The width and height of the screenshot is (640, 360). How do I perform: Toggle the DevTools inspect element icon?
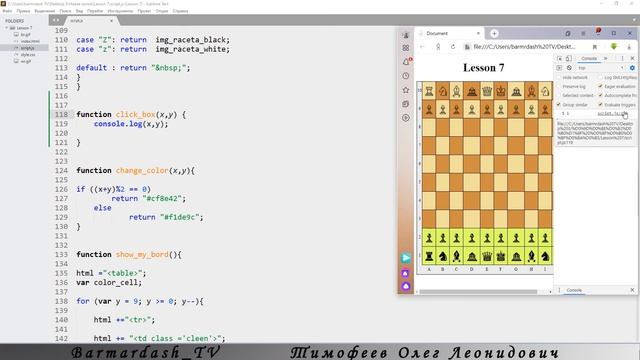(x=560, y=58)
